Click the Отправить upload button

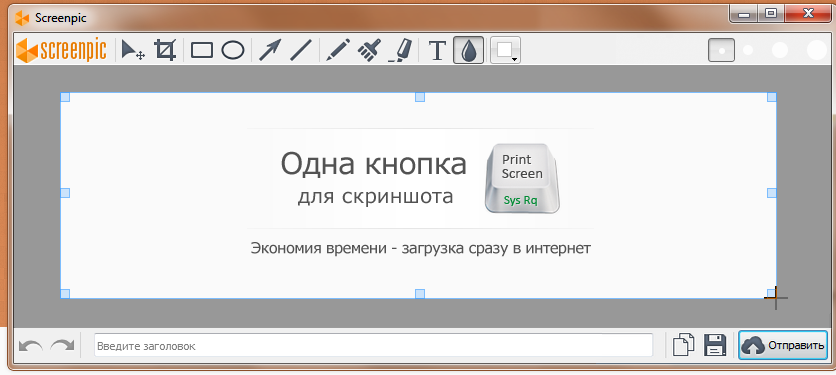coord(783,345)
